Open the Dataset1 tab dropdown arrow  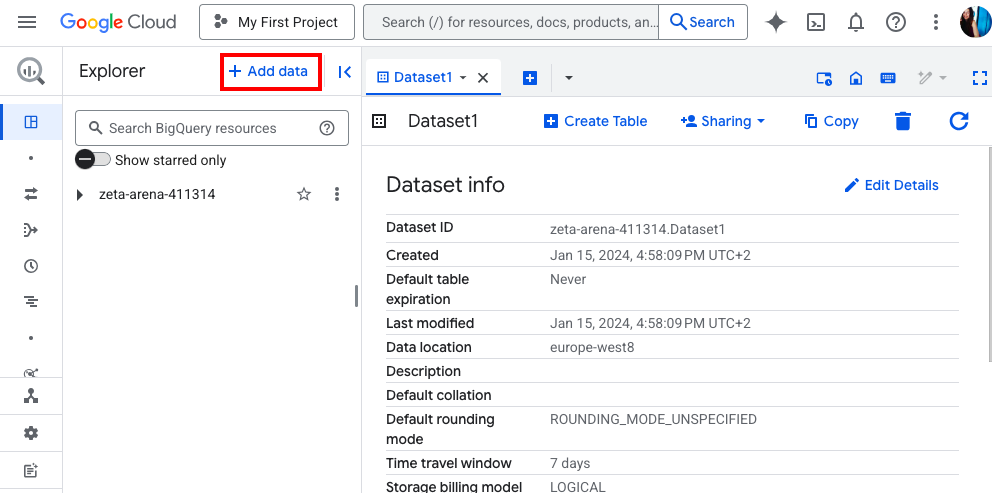pos(463,77)
